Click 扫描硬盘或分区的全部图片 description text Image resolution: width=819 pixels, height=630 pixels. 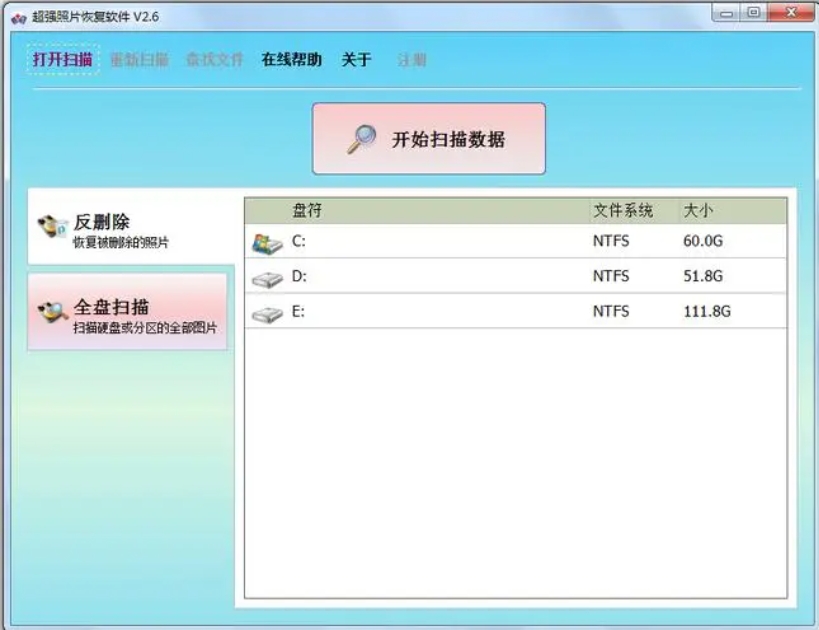coord(145,328)
